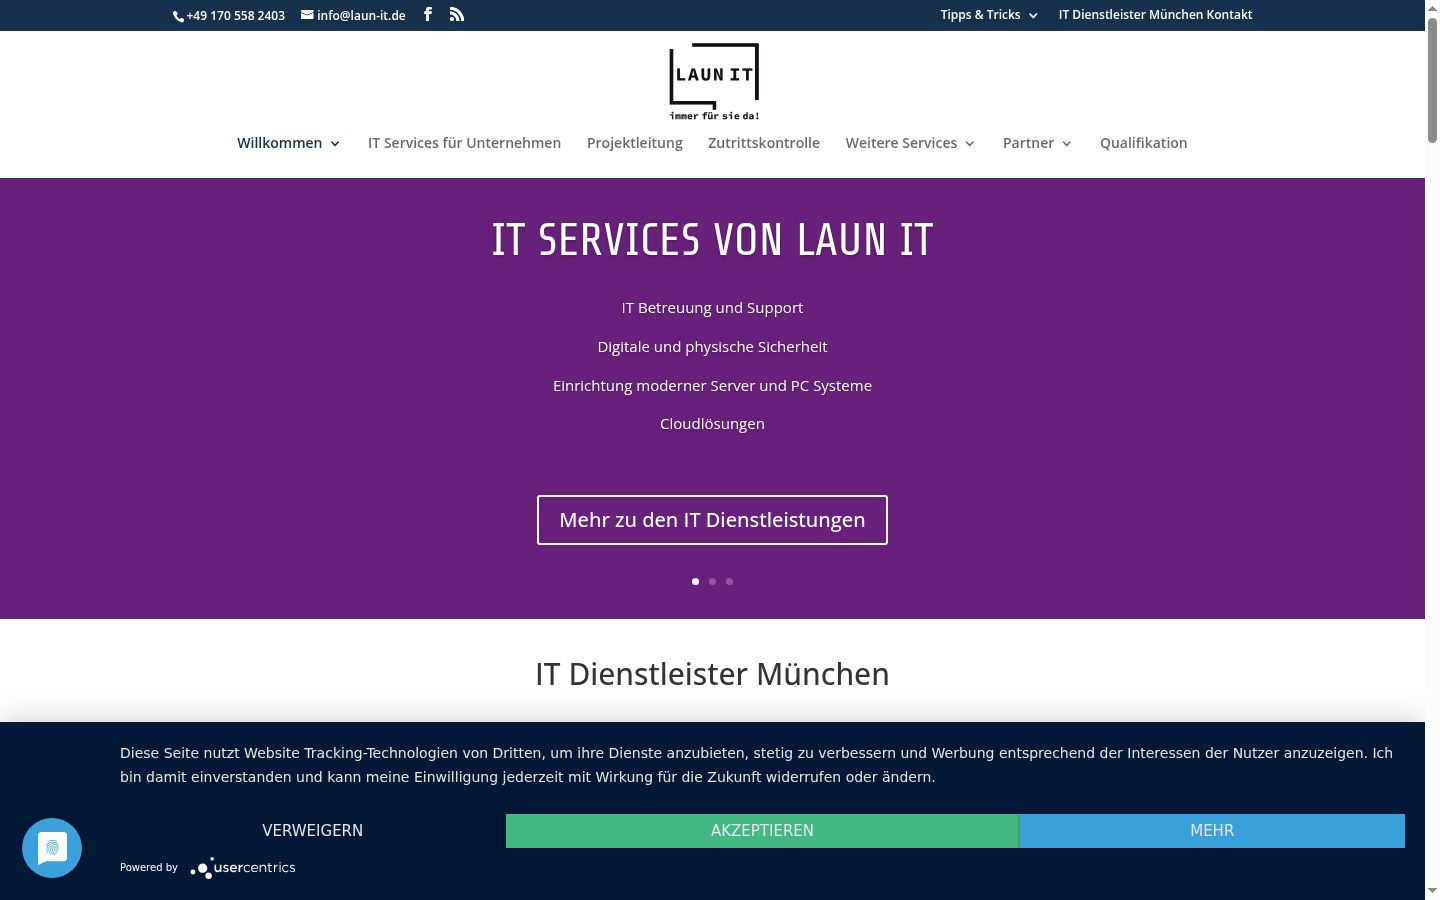Click the envelope email icon
The height and width of the screenshot is (900, 1440).
pos(307,15)
